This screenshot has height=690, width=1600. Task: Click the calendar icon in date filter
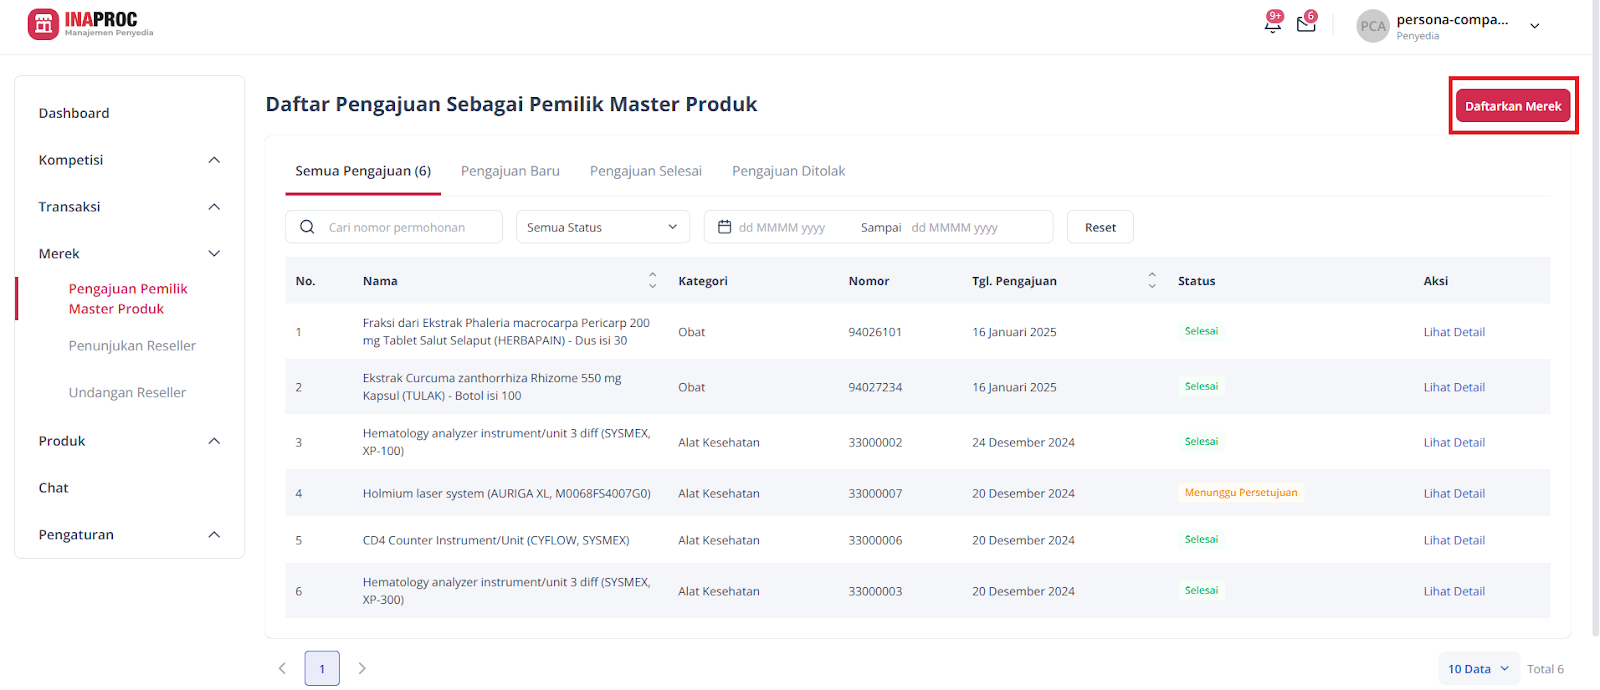[725, 227]
